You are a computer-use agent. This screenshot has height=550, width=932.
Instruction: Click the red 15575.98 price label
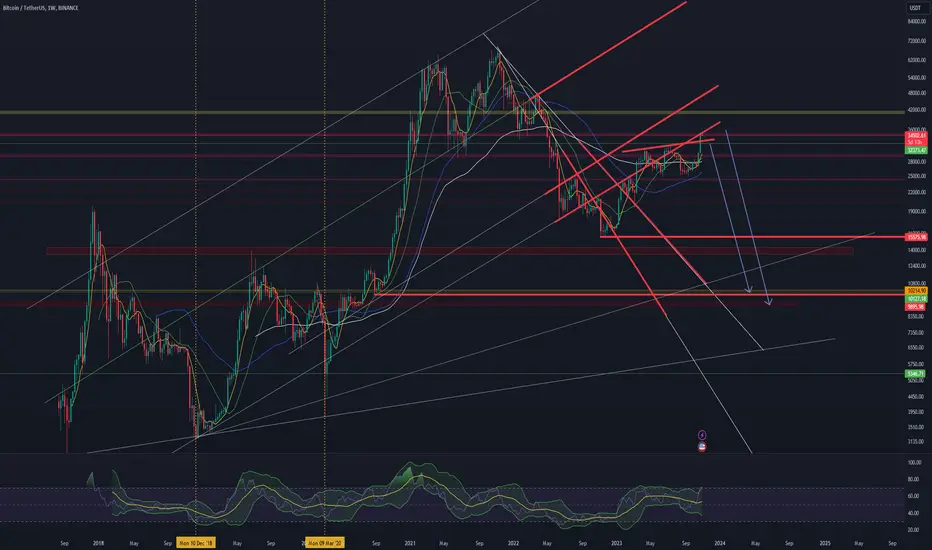916,237
